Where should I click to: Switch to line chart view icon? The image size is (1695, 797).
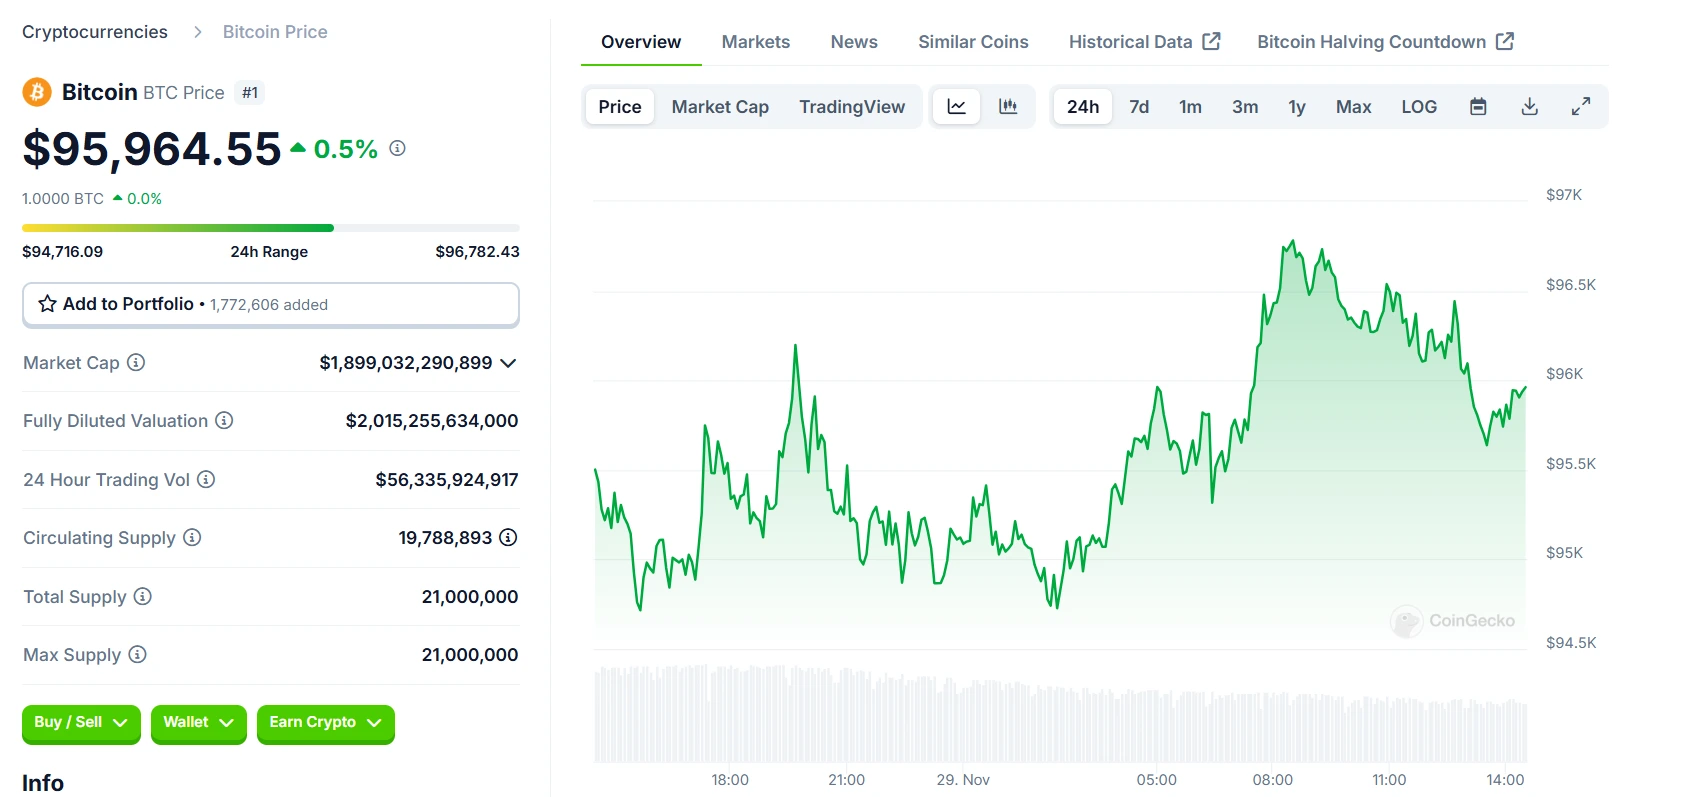(957, 106)
